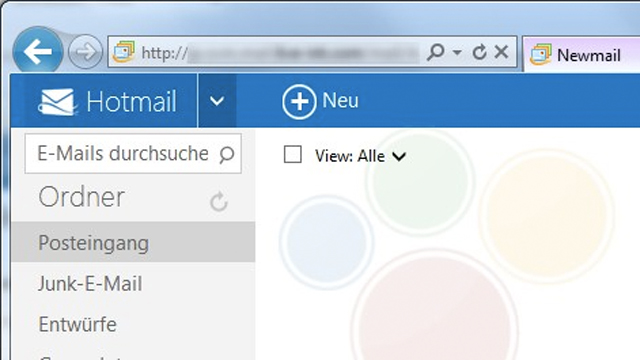
Task: Open the address bar autocomplete dropdown arrow
Action: [x=457, y=52]
